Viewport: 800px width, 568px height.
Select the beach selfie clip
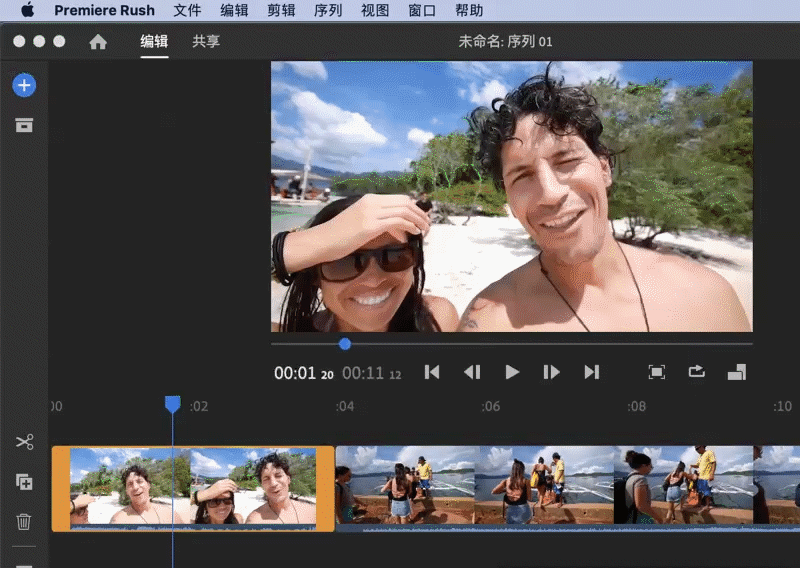(x=193, y=489)
